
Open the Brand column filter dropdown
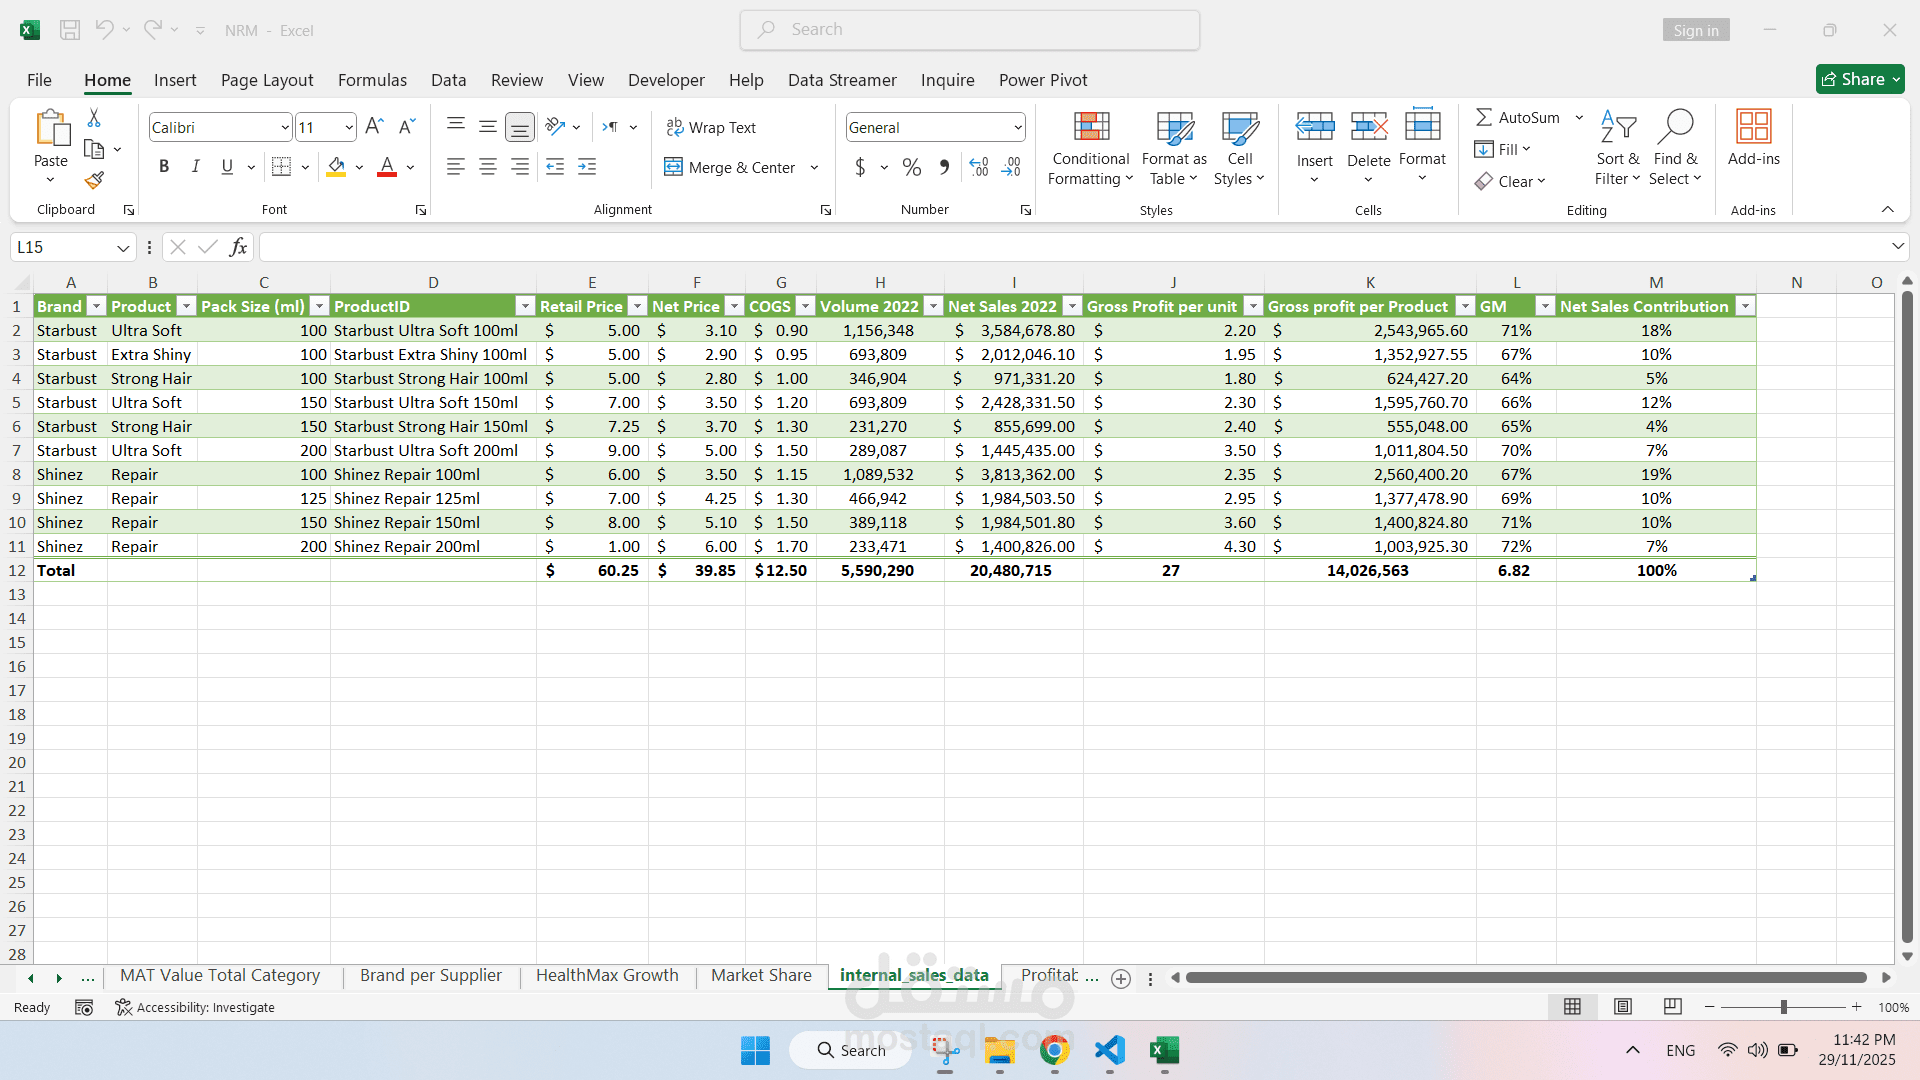[x=96, y=306]
